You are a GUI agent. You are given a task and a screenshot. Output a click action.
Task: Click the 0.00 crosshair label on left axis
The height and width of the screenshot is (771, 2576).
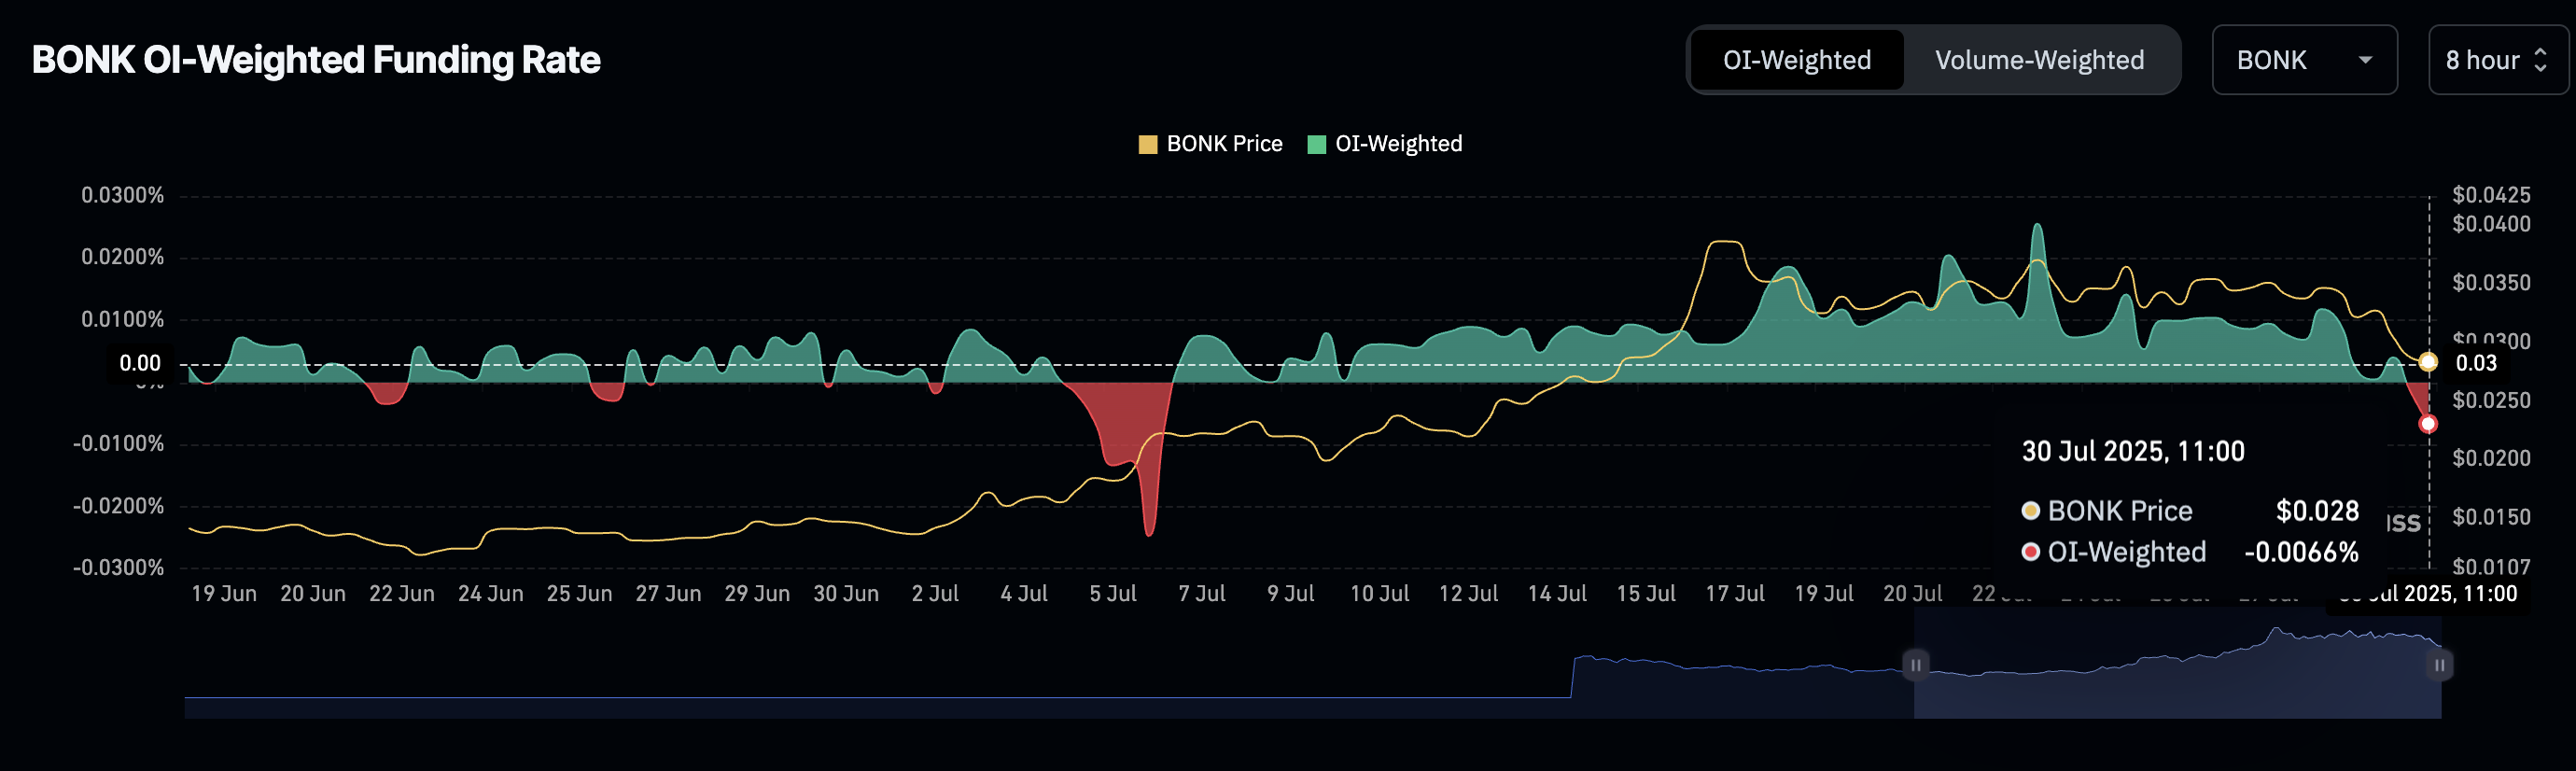pyautogui.click(x=140, y=363)
